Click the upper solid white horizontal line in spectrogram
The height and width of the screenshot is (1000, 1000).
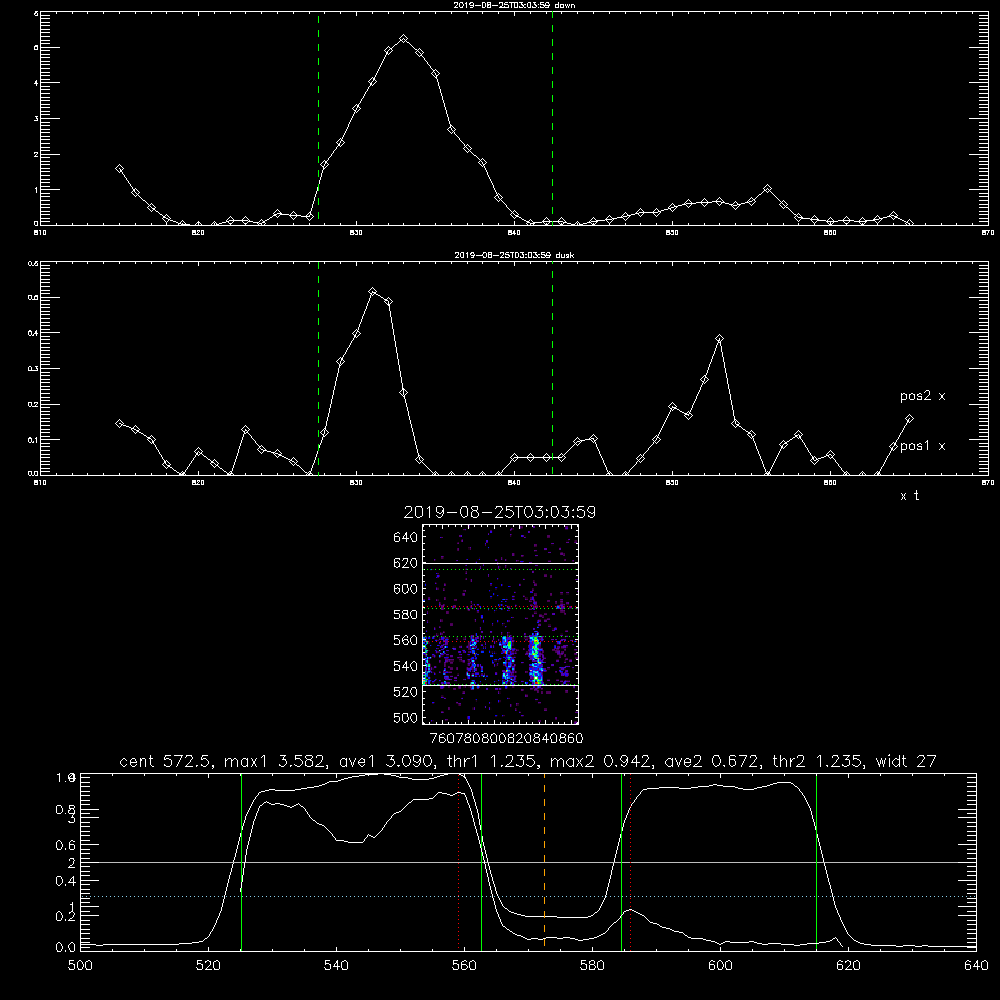(x=500, y=563)
